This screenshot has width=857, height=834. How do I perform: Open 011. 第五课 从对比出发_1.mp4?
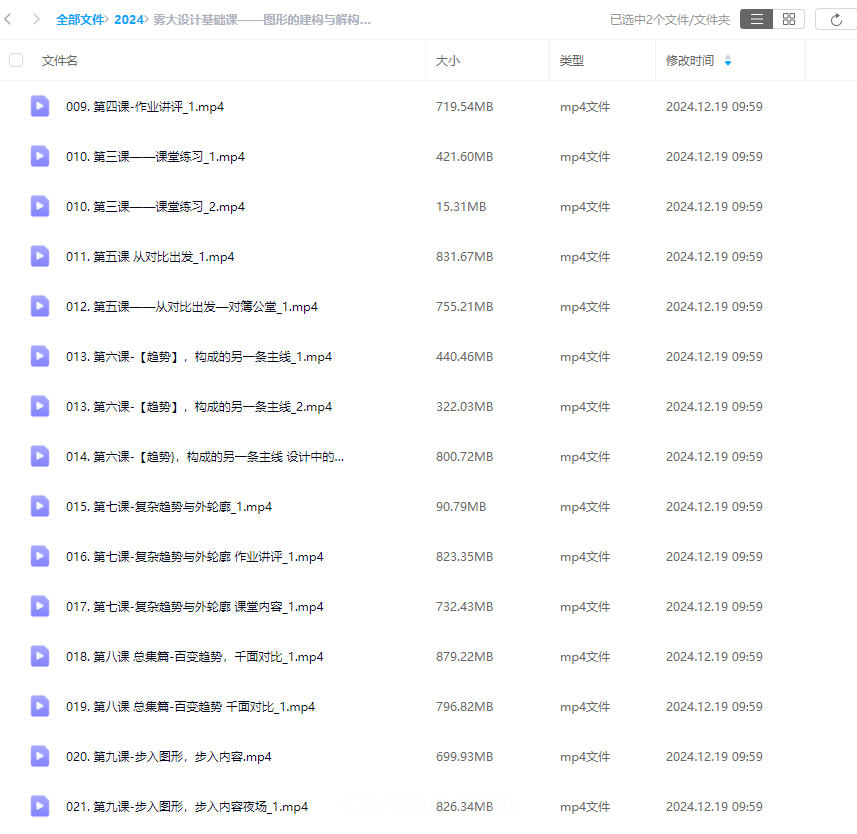pyautogui.click(x=150, y=257)
